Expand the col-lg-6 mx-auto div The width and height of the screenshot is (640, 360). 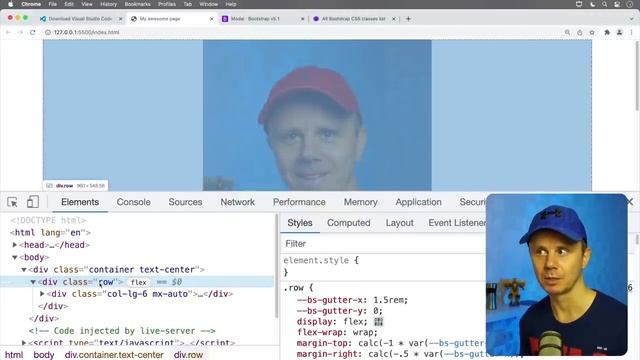tap(42, 294)
